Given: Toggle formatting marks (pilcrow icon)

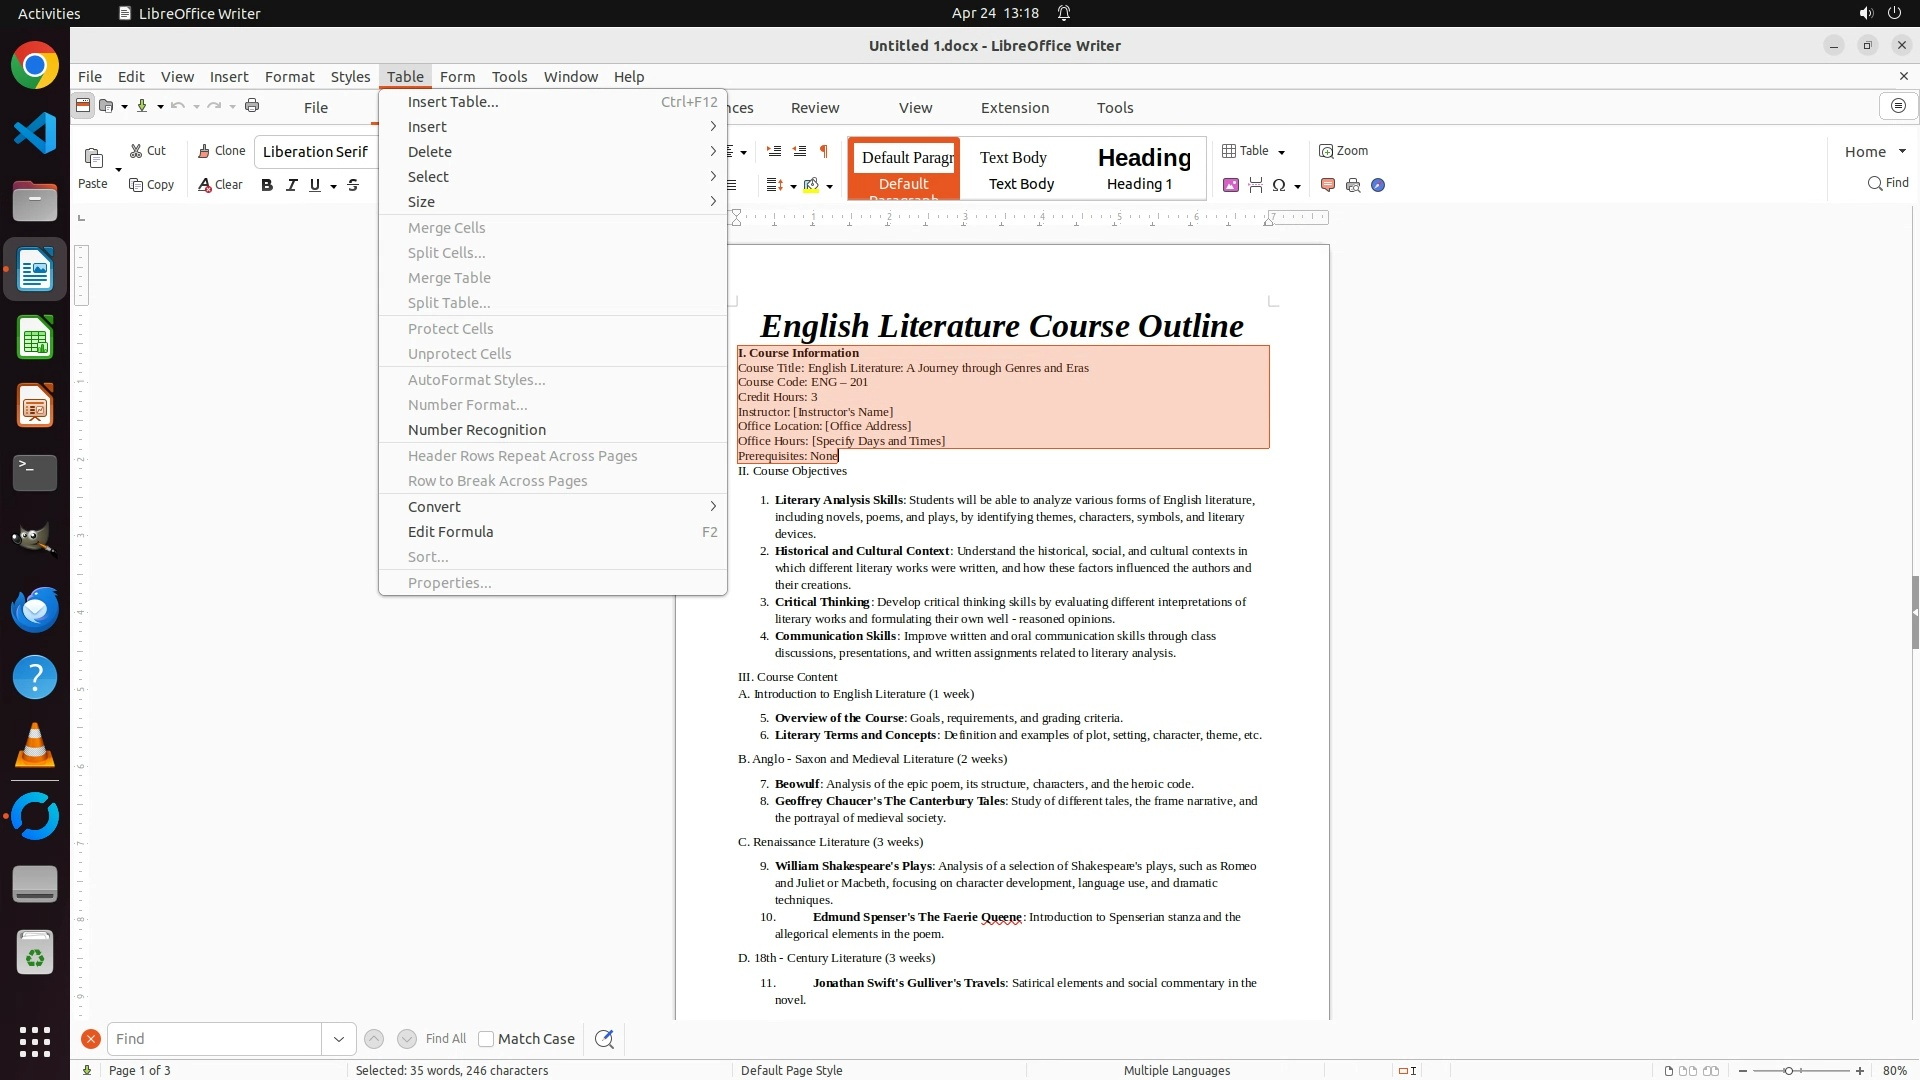Looking at the screenshot, I should (x=824, y=151).
